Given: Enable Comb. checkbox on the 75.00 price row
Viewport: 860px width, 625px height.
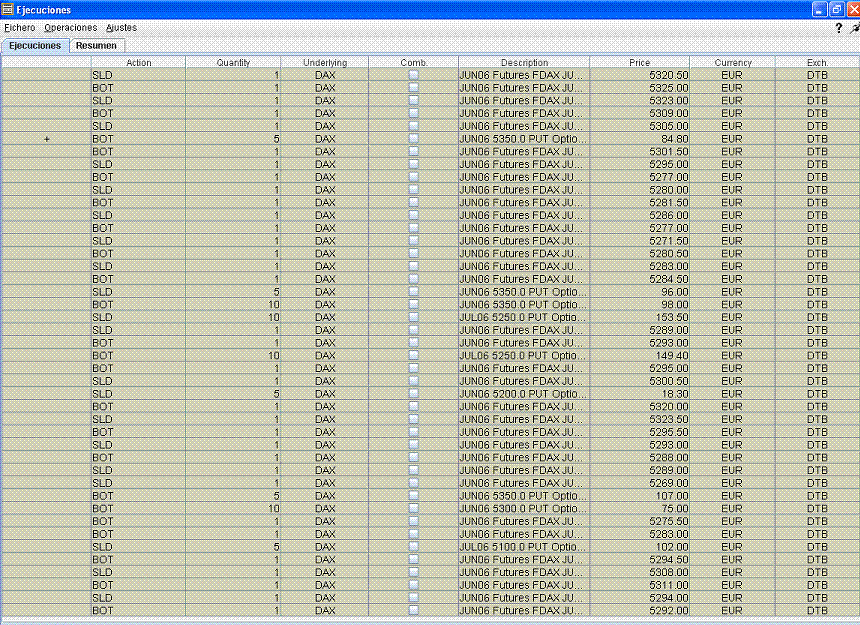Looking at the screenshot, I should tap(413, 509).
